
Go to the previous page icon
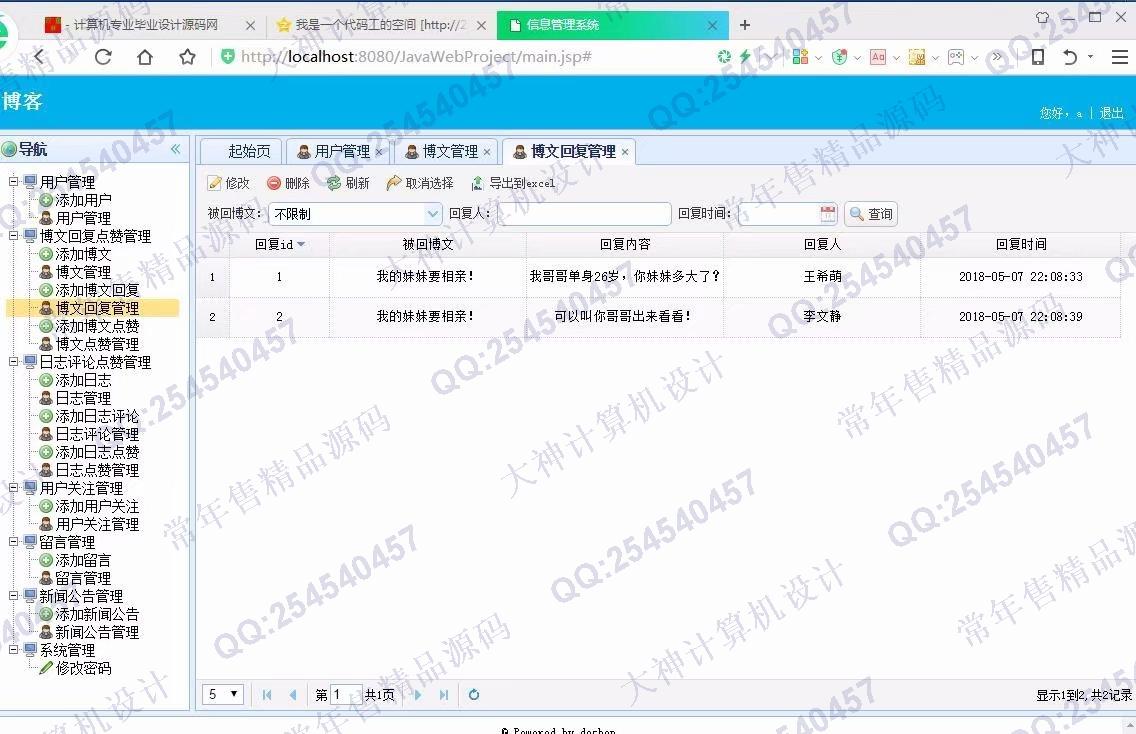[x=293, y=695]
